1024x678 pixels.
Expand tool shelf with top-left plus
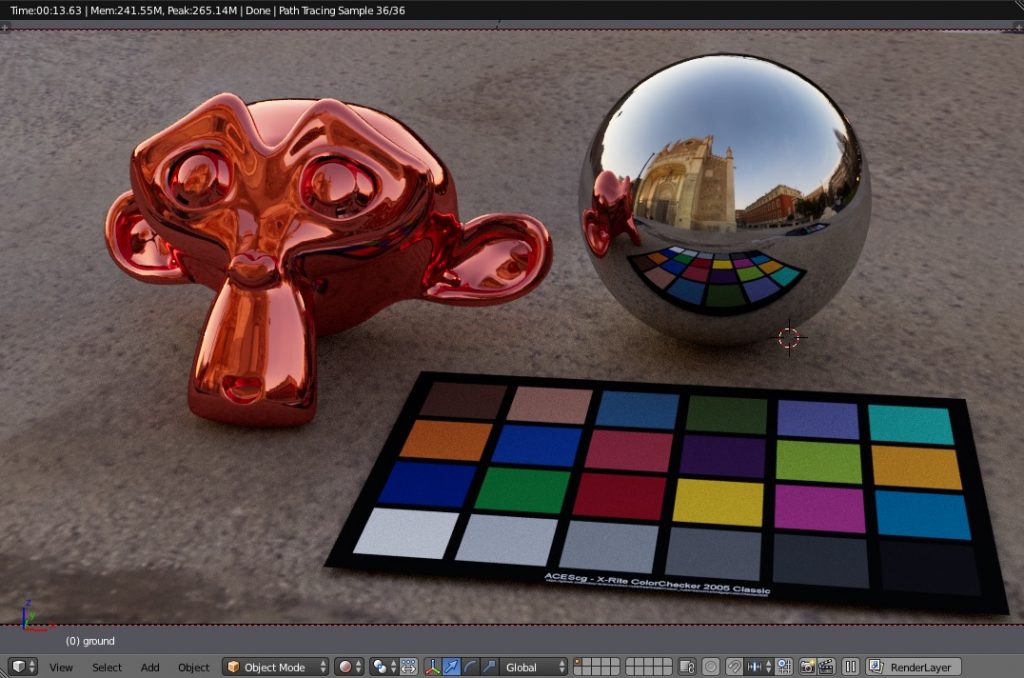click(x=5, y=27)
